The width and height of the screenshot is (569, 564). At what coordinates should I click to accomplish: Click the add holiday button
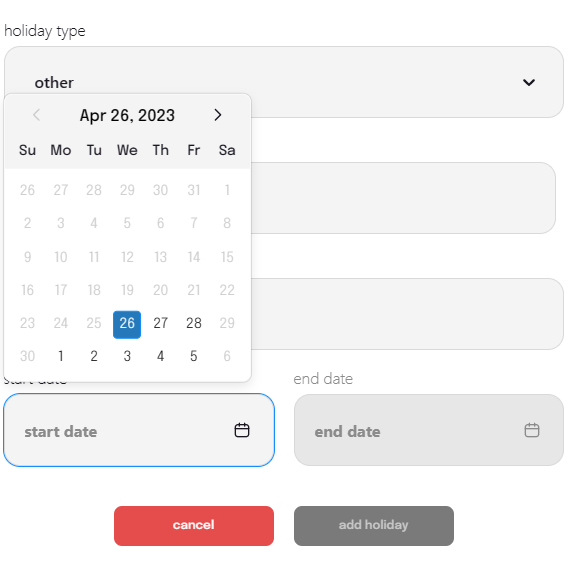374,526
